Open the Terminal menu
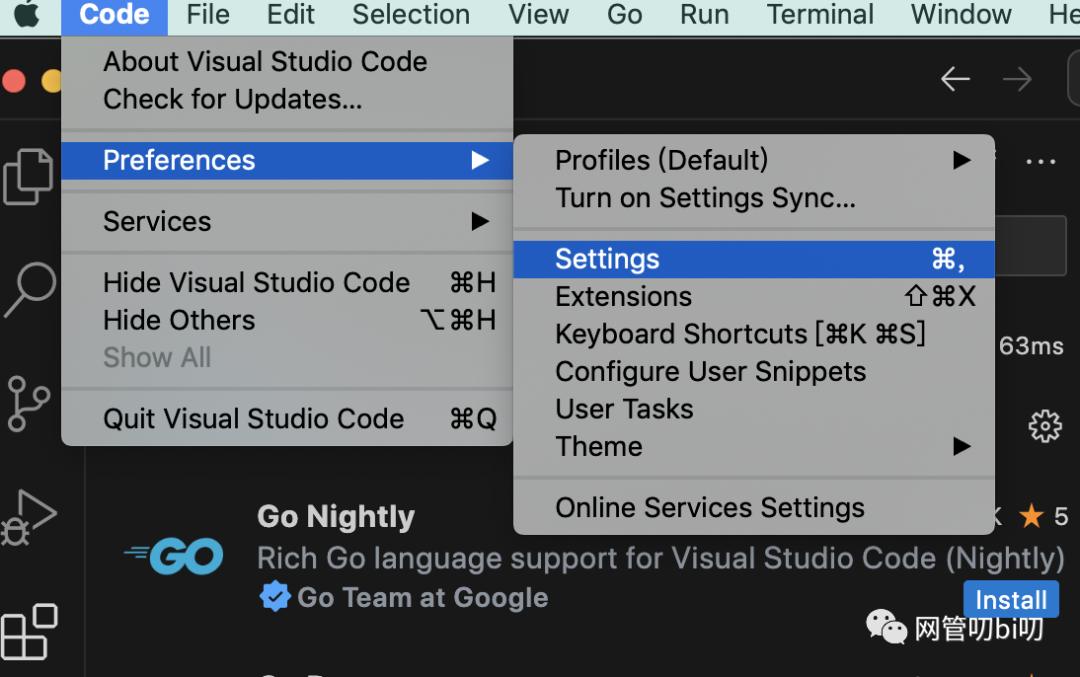1080x677 pixels. pyautogui.click(x=820, y=15)
